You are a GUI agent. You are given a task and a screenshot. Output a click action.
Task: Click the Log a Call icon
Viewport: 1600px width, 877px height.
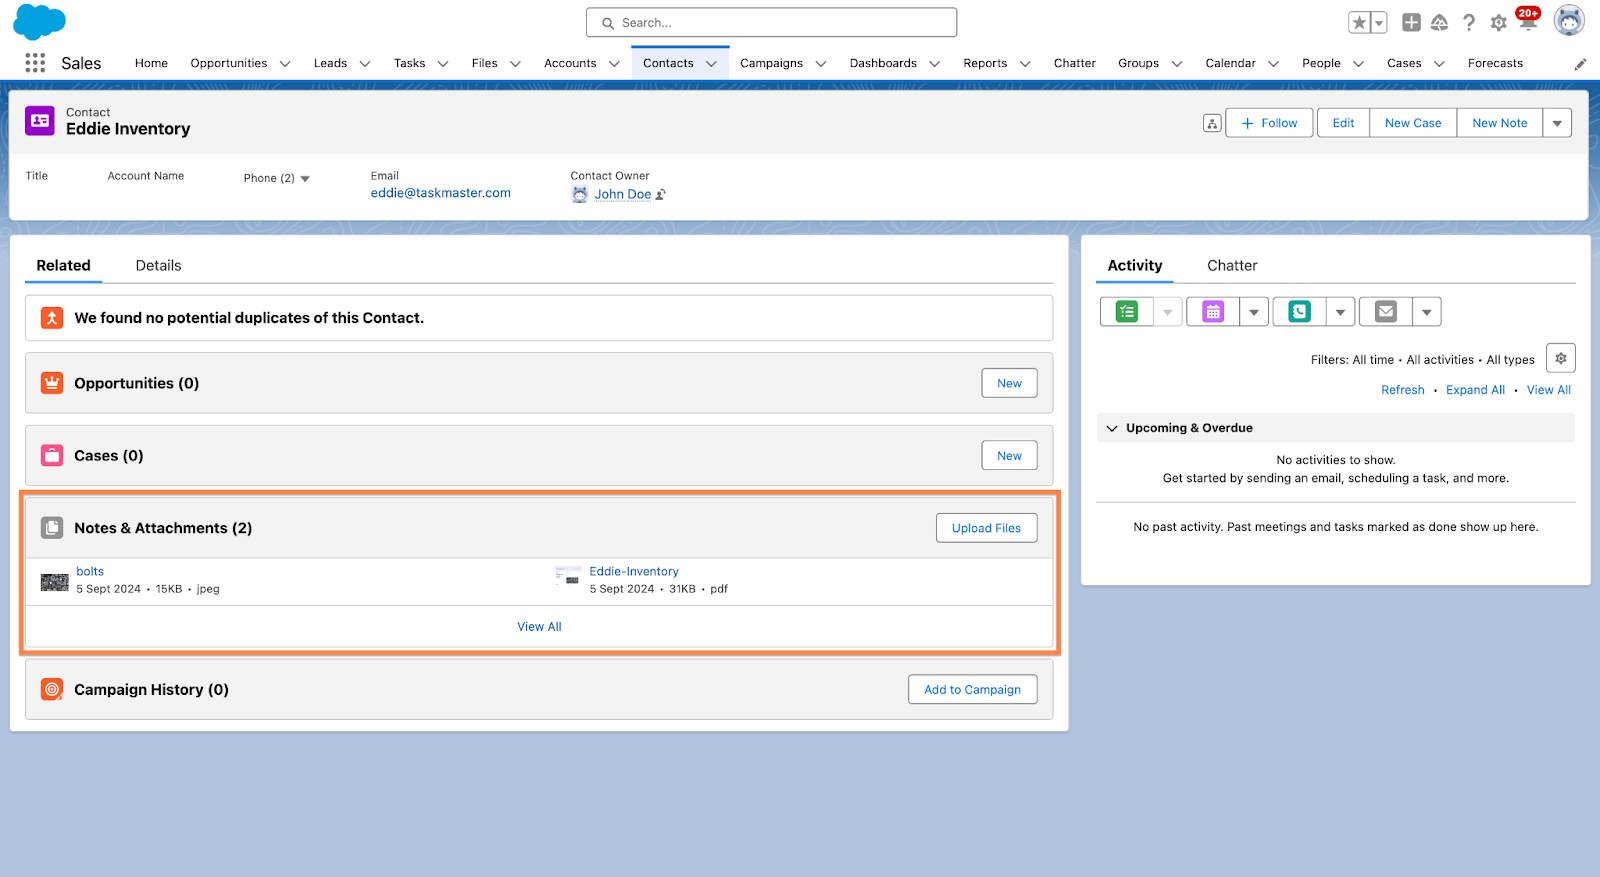(x=1299, y=312)
